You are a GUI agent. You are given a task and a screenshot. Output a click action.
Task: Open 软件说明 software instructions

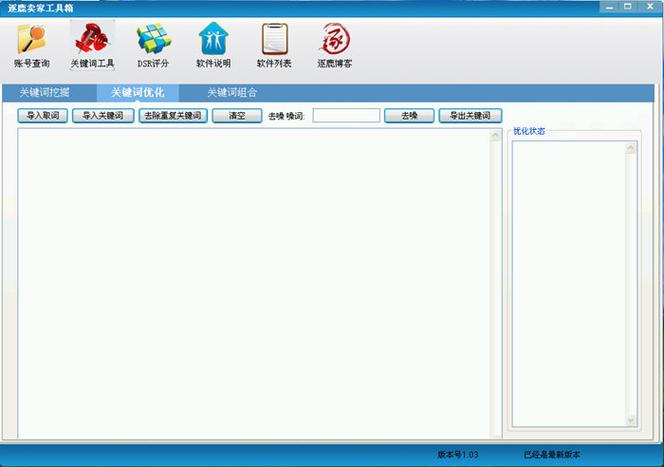coord(213,45)
